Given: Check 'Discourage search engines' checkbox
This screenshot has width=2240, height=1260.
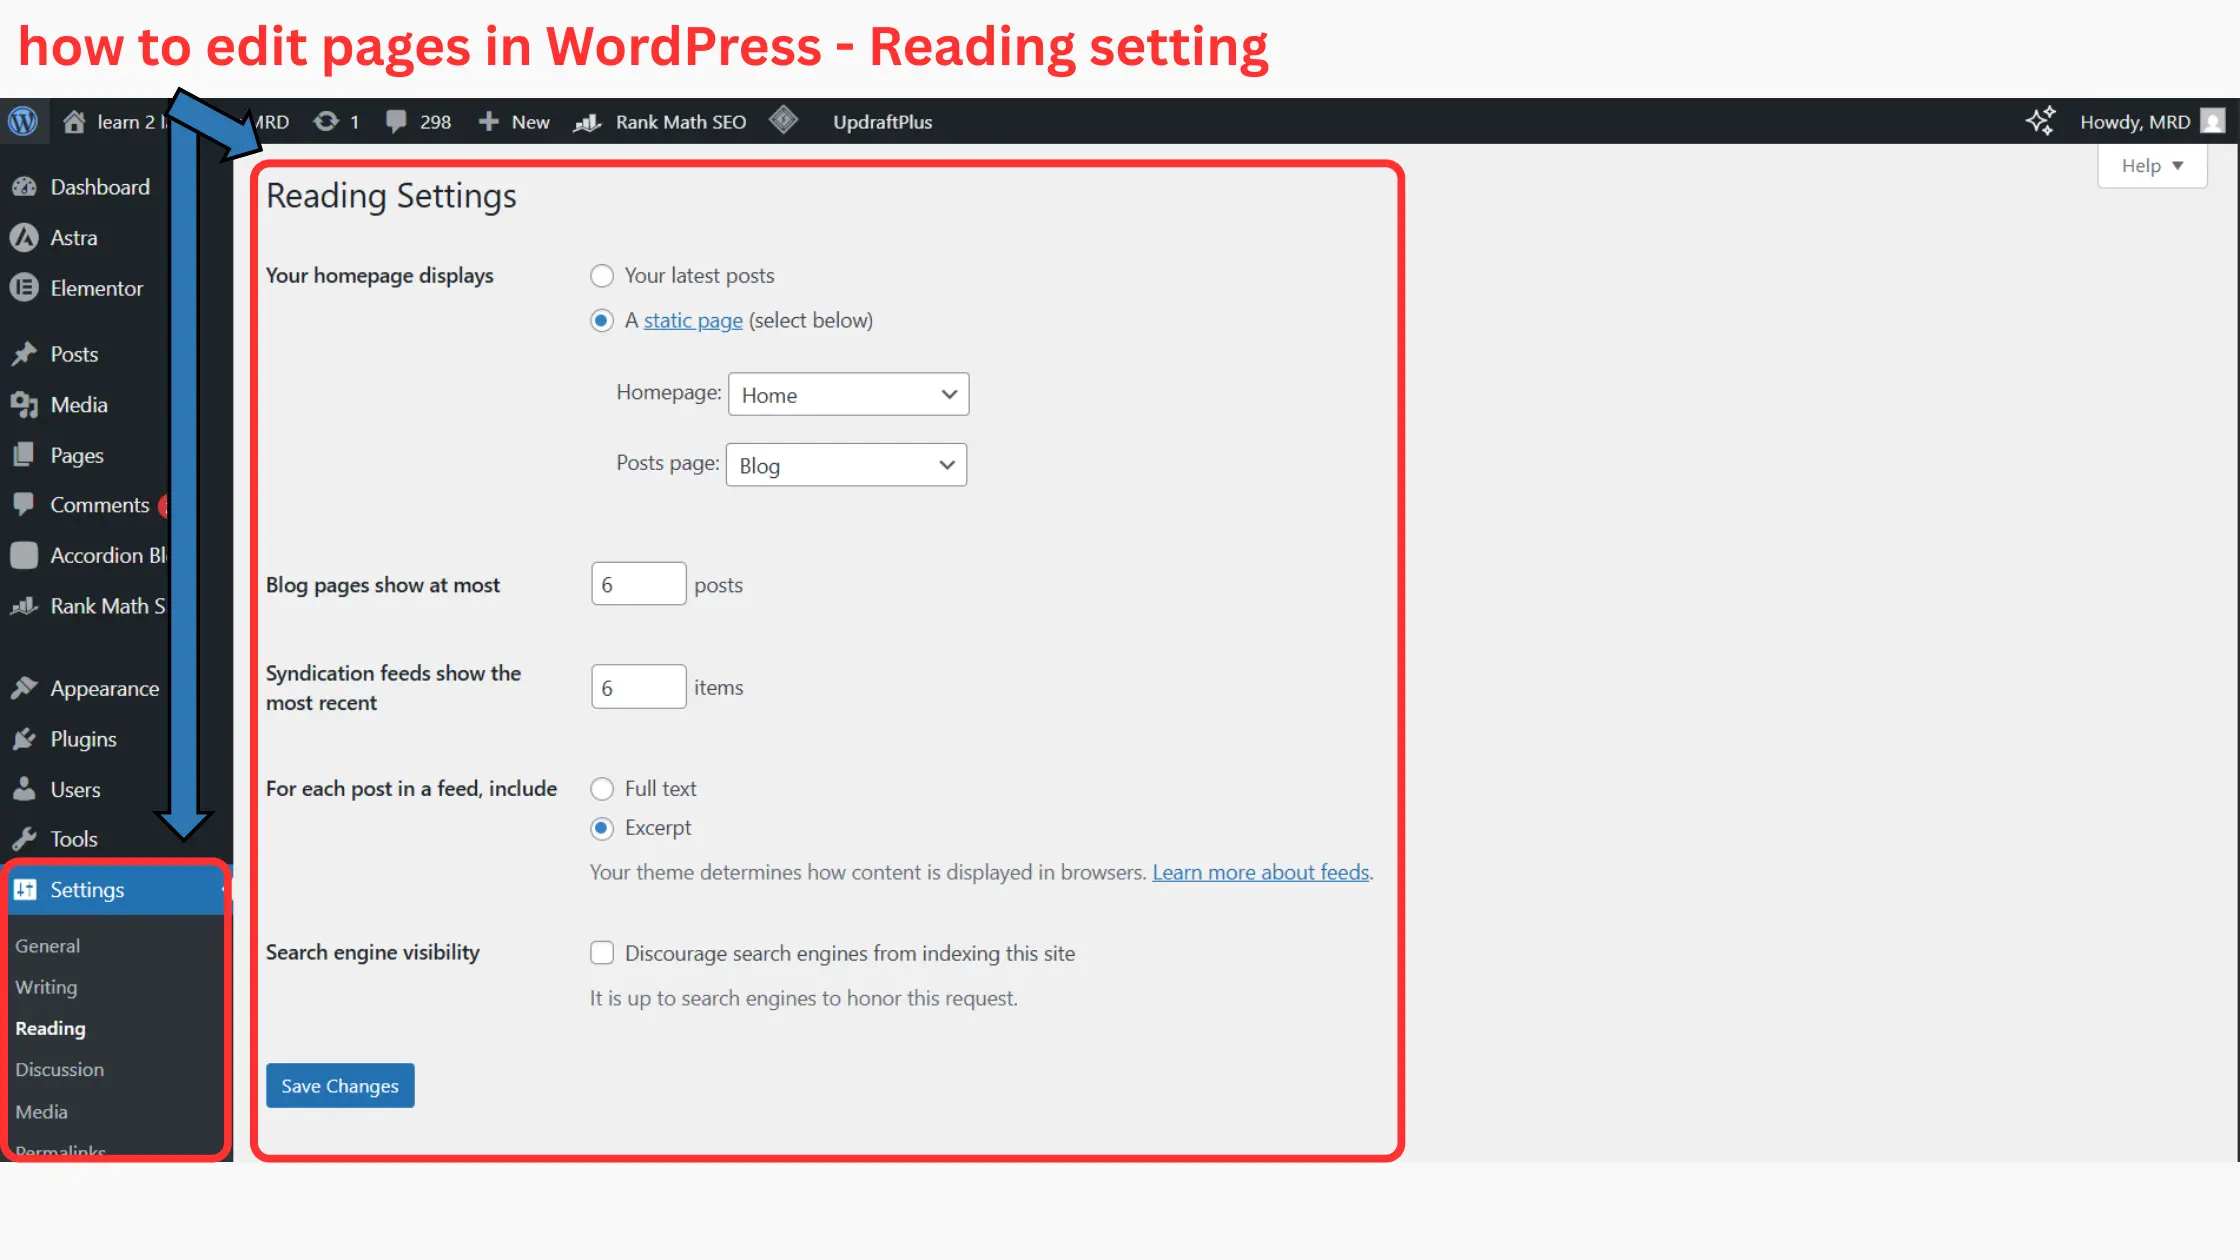Looking at the screenshot, I should click(602, 953).
